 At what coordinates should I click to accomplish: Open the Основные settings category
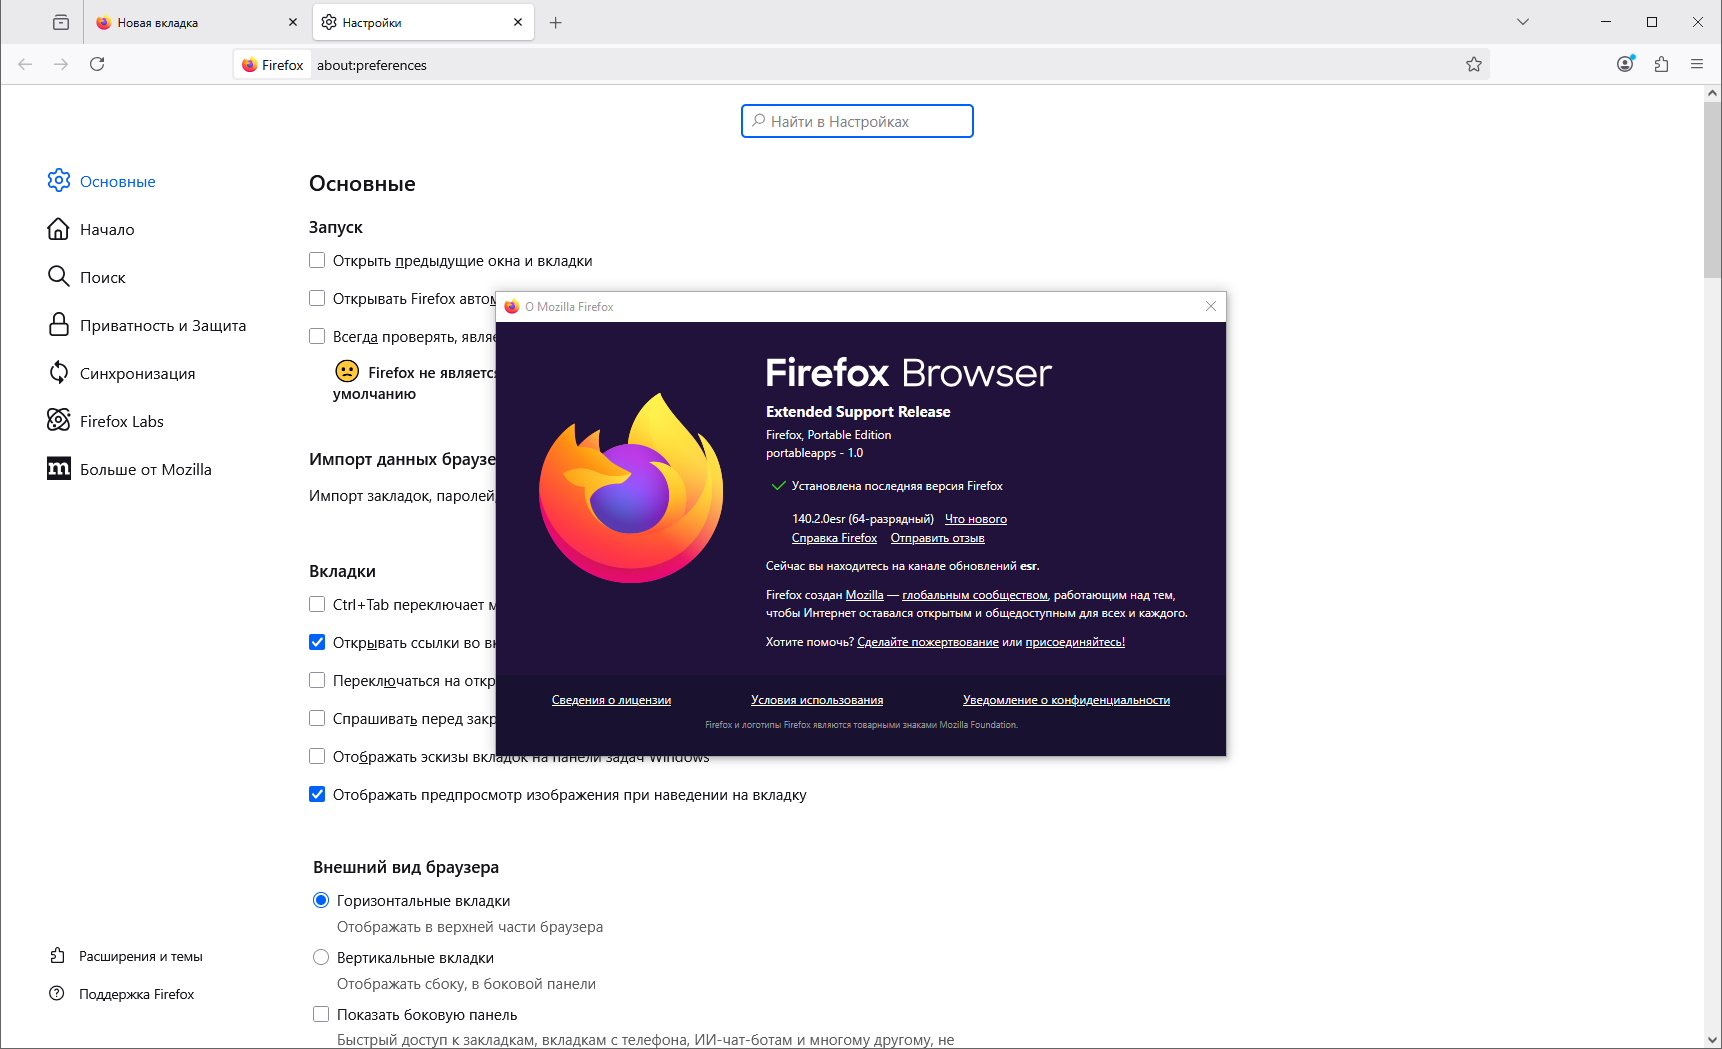[x=101, y=181]
